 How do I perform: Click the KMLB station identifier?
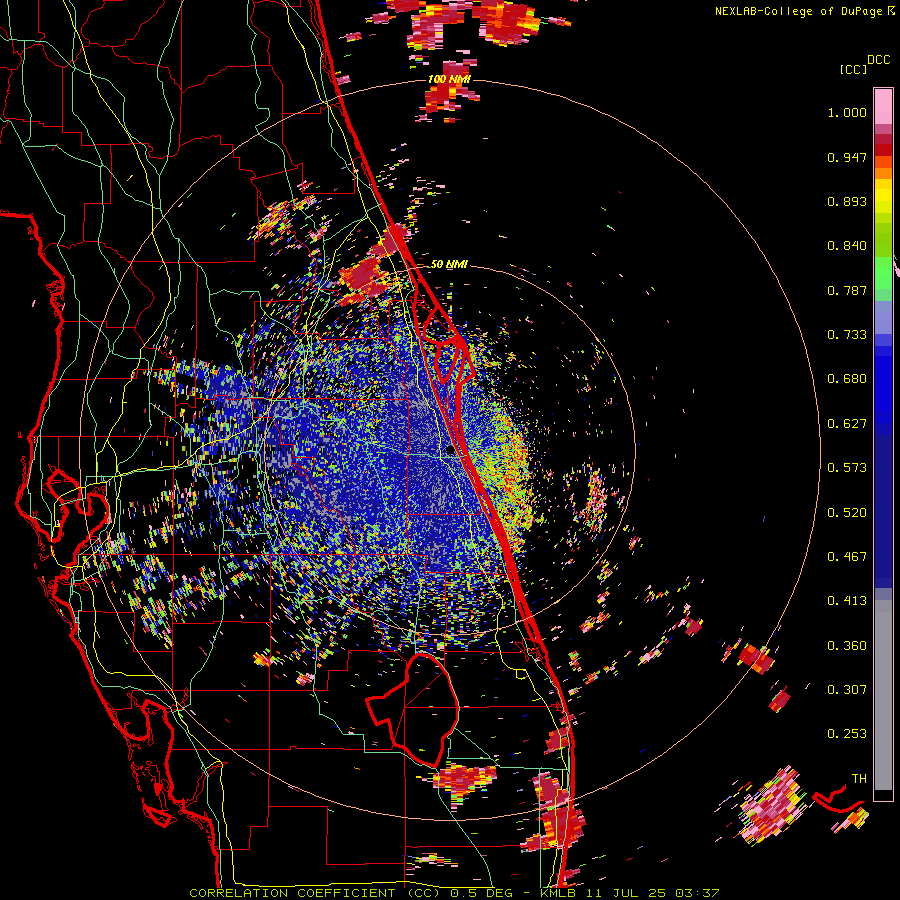tap(560, 893)
